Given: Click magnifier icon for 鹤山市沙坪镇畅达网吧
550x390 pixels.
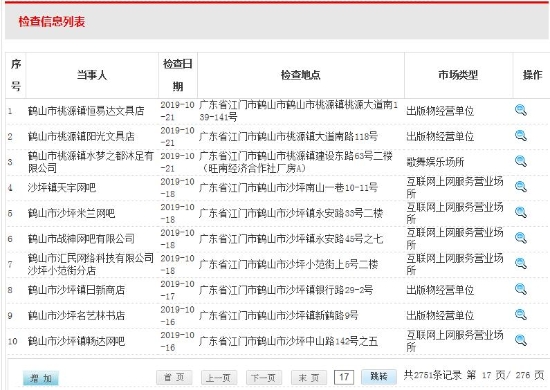Looking at the screenshot, I should pos(521,340).
